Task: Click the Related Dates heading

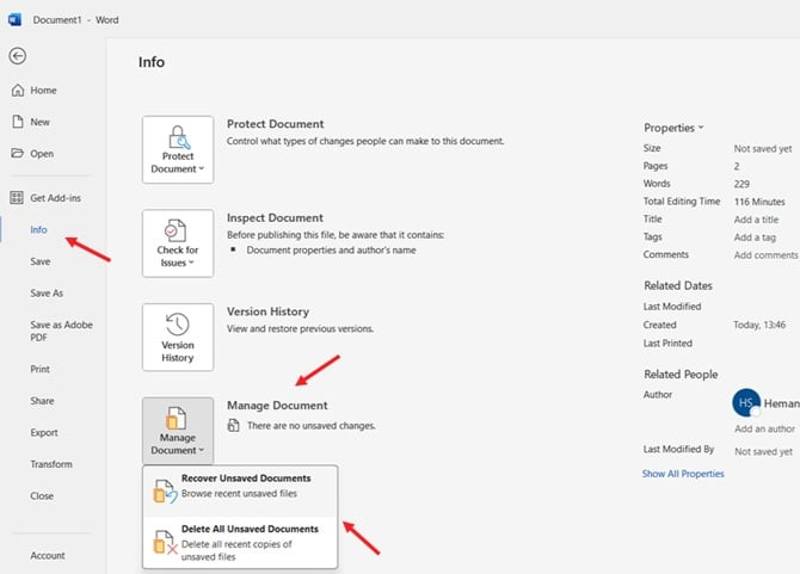Action: coord(678,286)
